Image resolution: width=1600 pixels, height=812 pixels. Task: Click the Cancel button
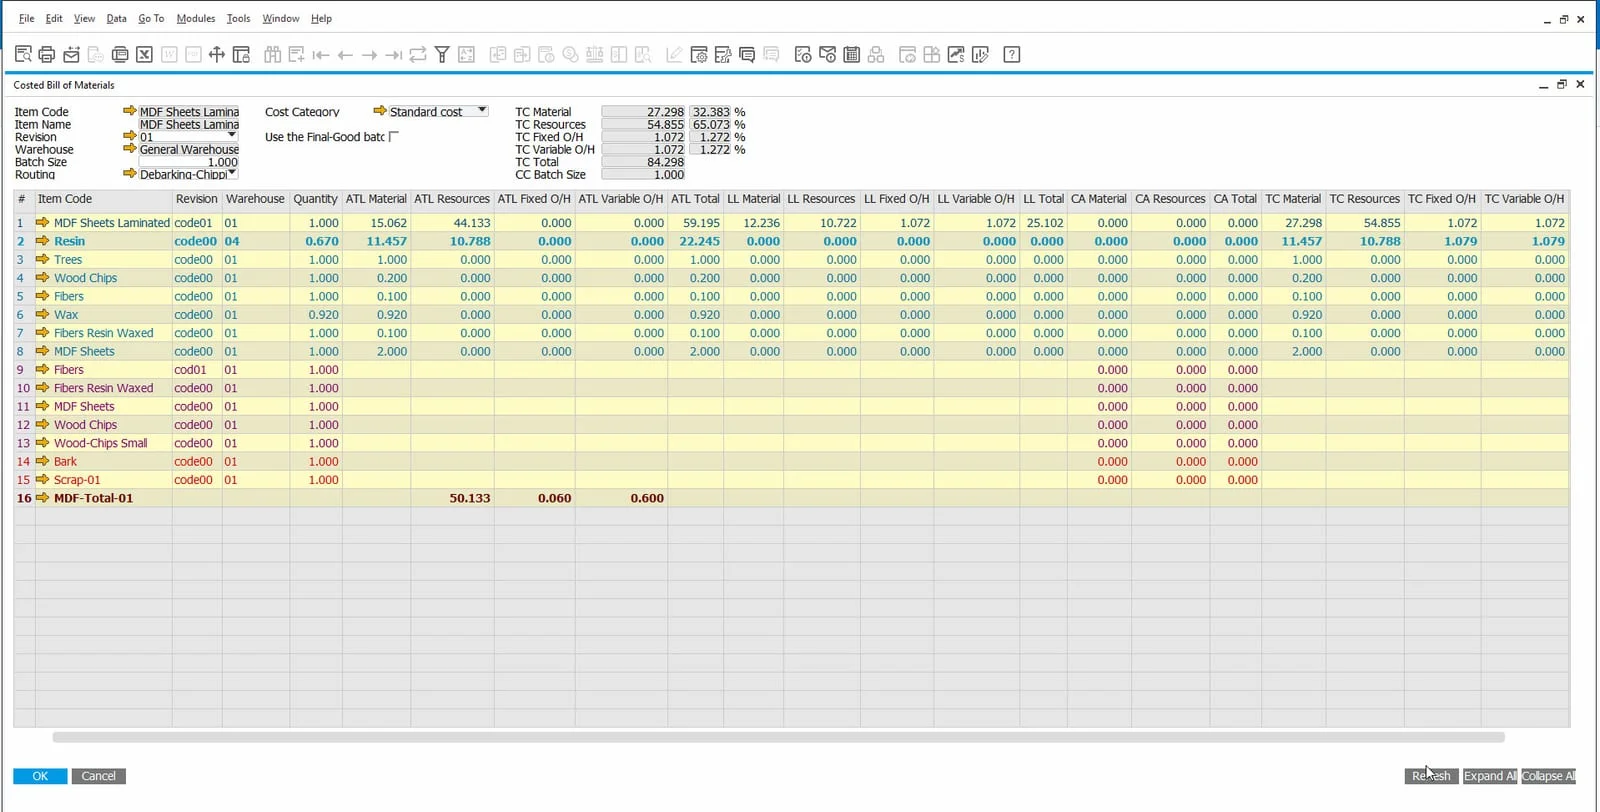tap(98, 776)
